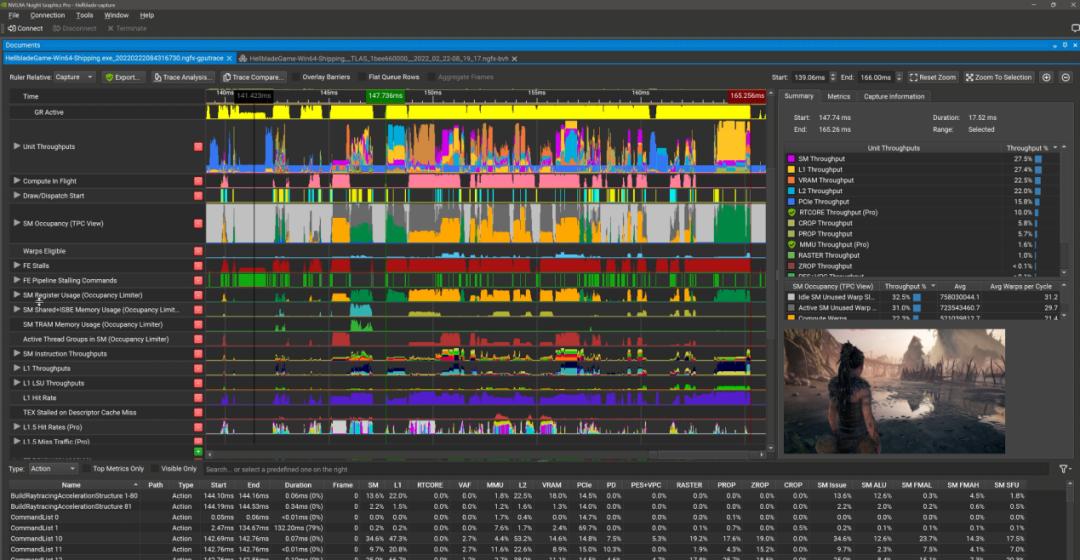Check the Visible Only option

(154, 468)
